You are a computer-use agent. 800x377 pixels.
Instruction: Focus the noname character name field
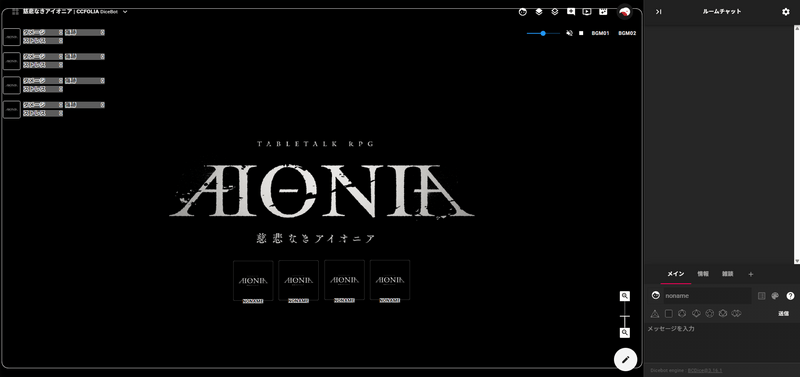click(x=707, y=296)
